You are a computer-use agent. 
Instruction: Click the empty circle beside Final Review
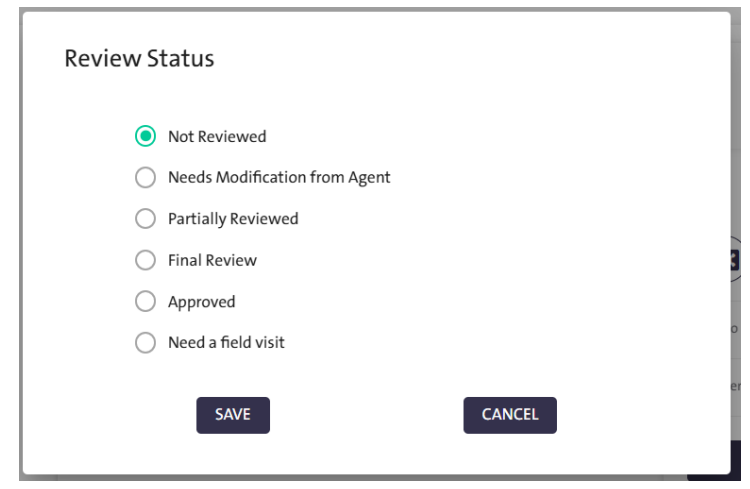pyautogui.click(x=145, y=260)
